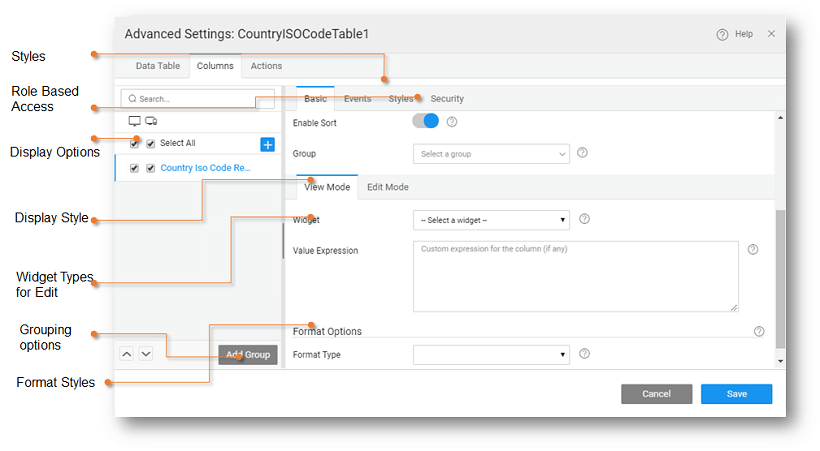
Task: Open the Edit Mode tab
Action: pyautogui.click(x=387, y=187)
